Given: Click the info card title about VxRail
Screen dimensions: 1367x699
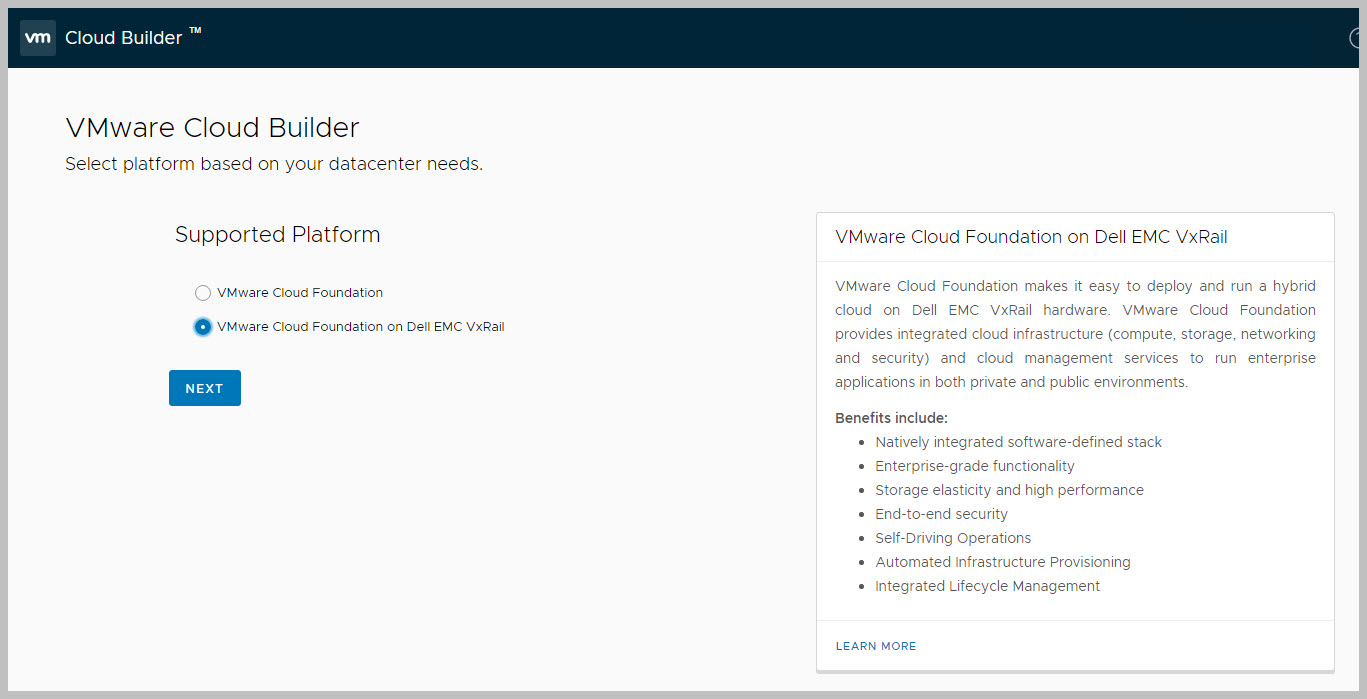Looking at the screenshot, I should click(x=1031, y=237).
